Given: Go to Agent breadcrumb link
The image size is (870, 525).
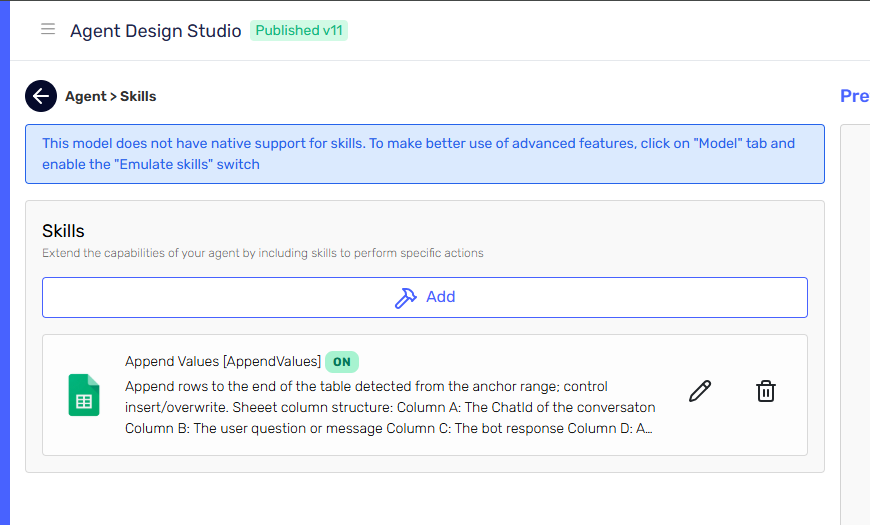Looking at the screenshot, I should pyautogui.click(x=85, y=97).
